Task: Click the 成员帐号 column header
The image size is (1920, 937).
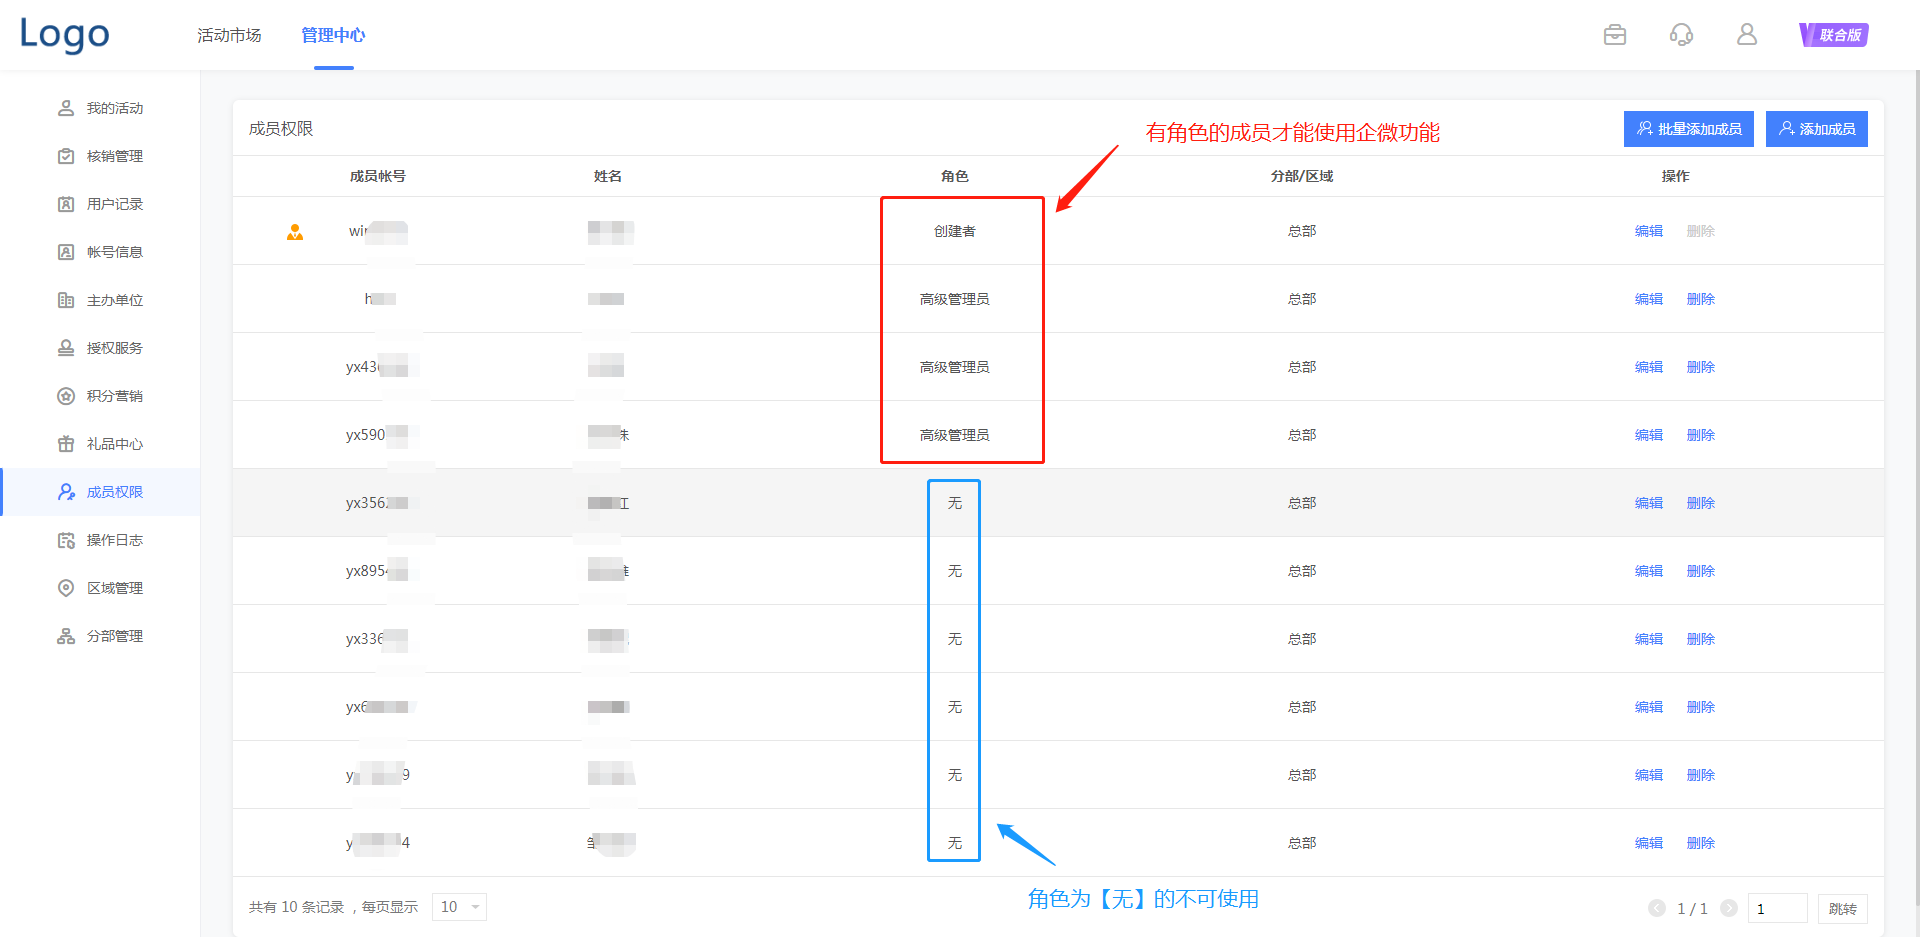Action: [378, 176]
